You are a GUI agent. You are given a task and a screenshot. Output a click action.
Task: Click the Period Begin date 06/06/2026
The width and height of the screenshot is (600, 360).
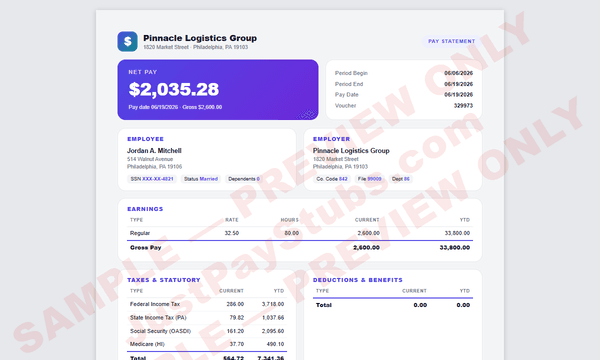pos(458,73)
